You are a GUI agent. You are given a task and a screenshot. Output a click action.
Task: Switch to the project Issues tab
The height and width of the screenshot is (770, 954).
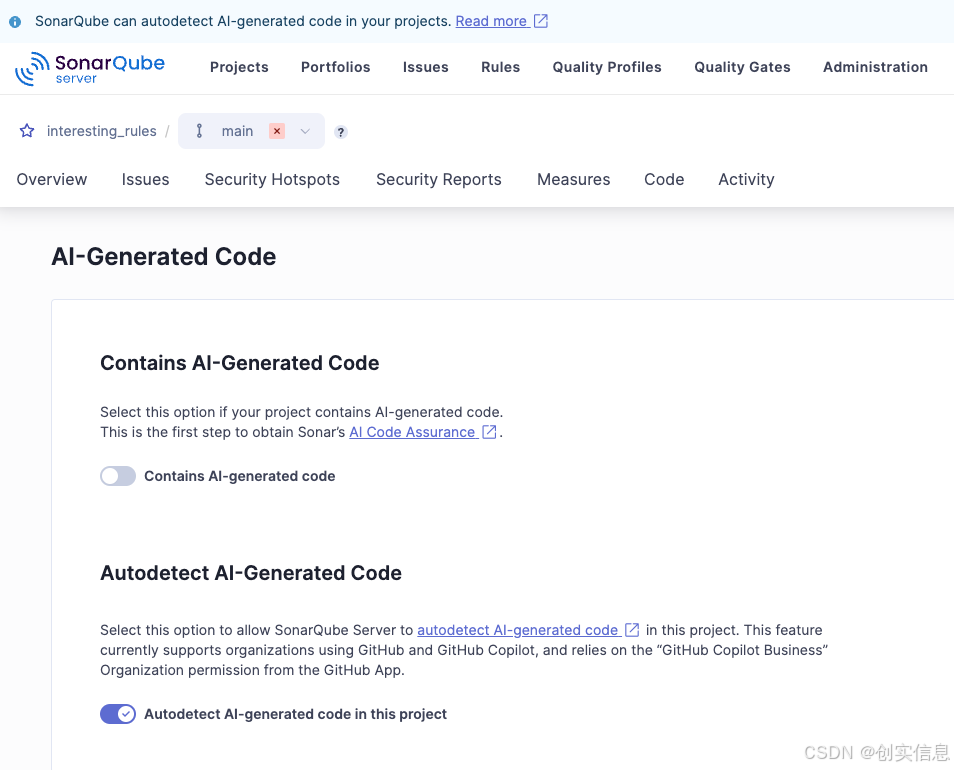click(x=145, y=179)
